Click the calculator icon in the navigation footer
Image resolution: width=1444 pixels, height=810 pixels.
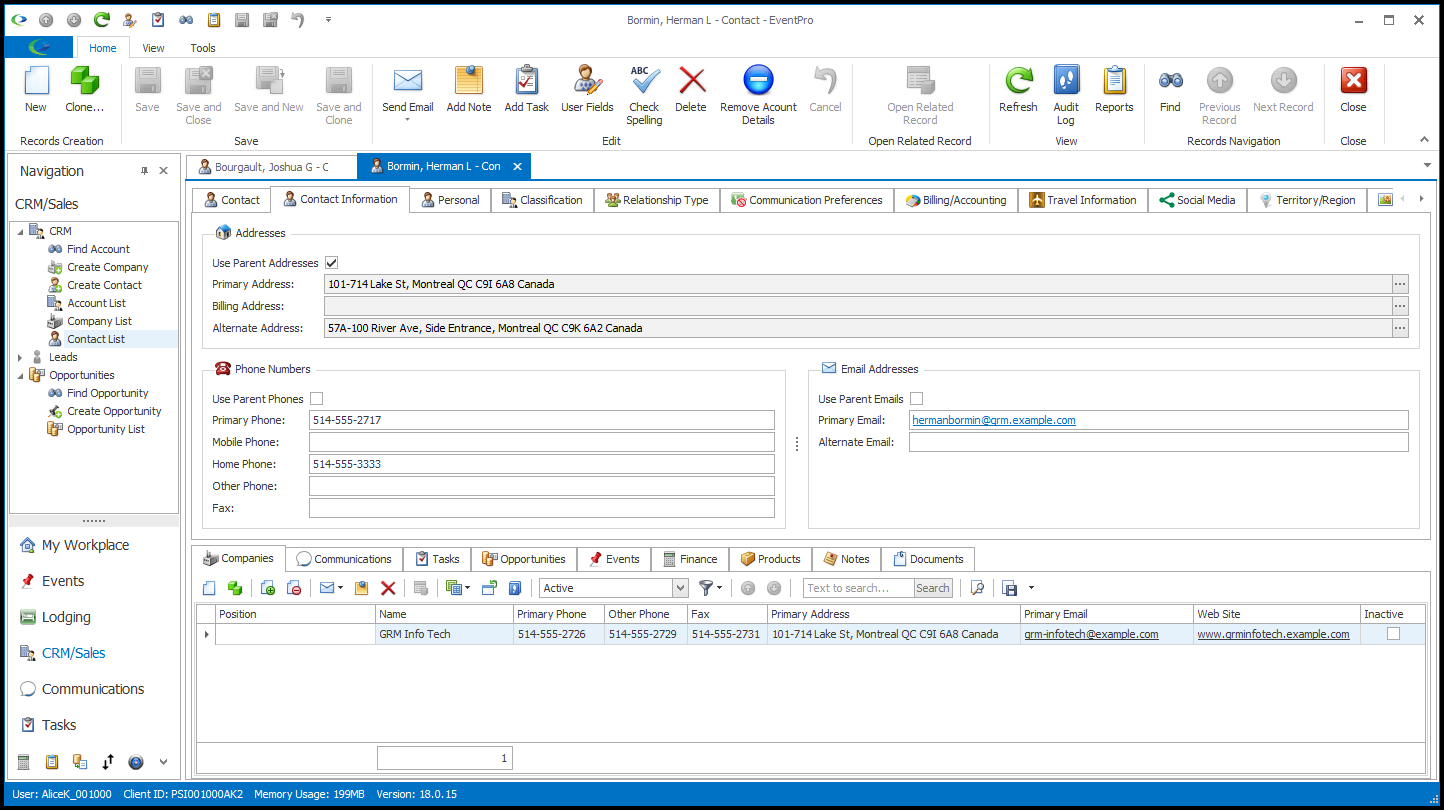pyautogui.click(x=24, y=762)
